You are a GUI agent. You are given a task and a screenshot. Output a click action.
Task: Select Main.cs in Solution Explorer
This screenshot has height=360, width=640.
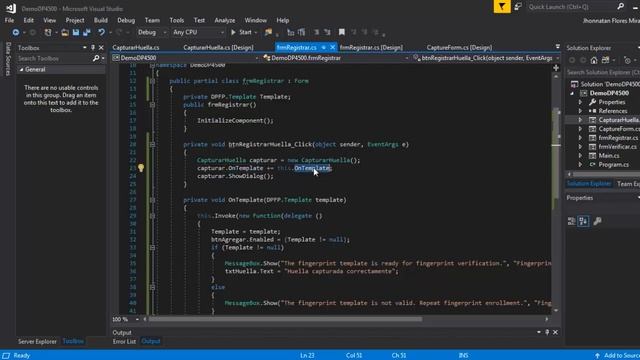point(609,156)
